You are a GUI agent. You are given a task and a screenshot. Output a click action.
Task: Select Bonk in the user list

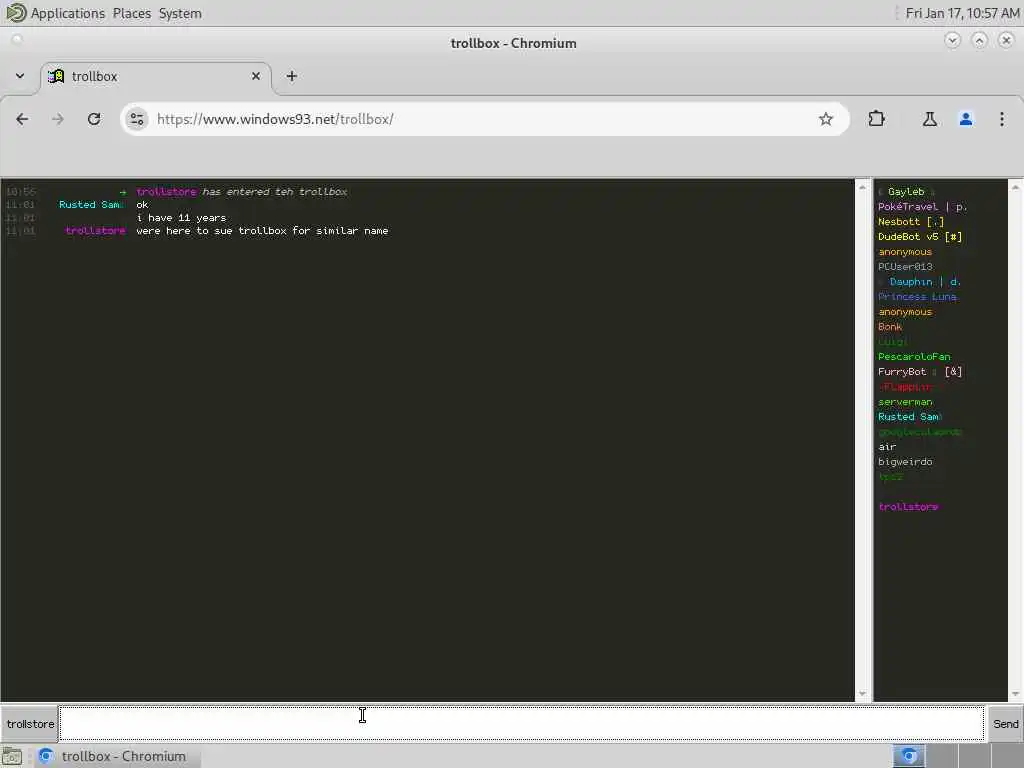[x=889, y=327]
